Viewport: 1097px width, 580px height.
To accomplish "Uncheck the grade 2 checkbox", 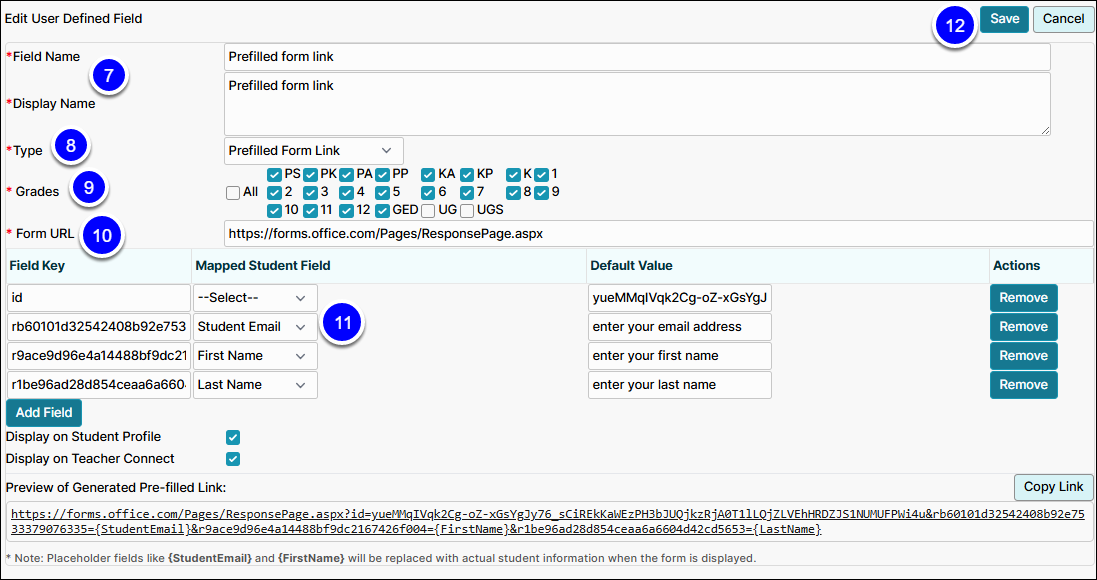I will click(x=274, y=192).
